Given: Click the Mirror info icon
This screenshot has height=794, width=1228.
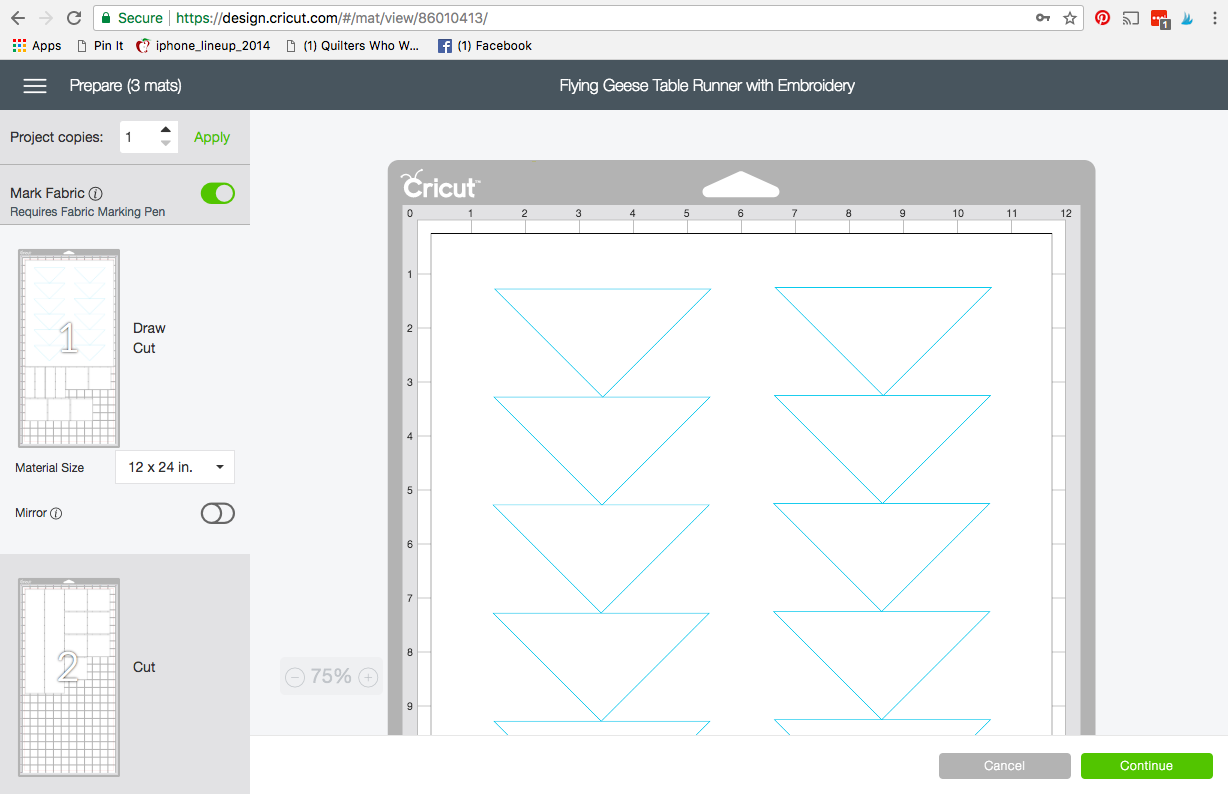Looking at the screenshot, I should click(56, 513).
